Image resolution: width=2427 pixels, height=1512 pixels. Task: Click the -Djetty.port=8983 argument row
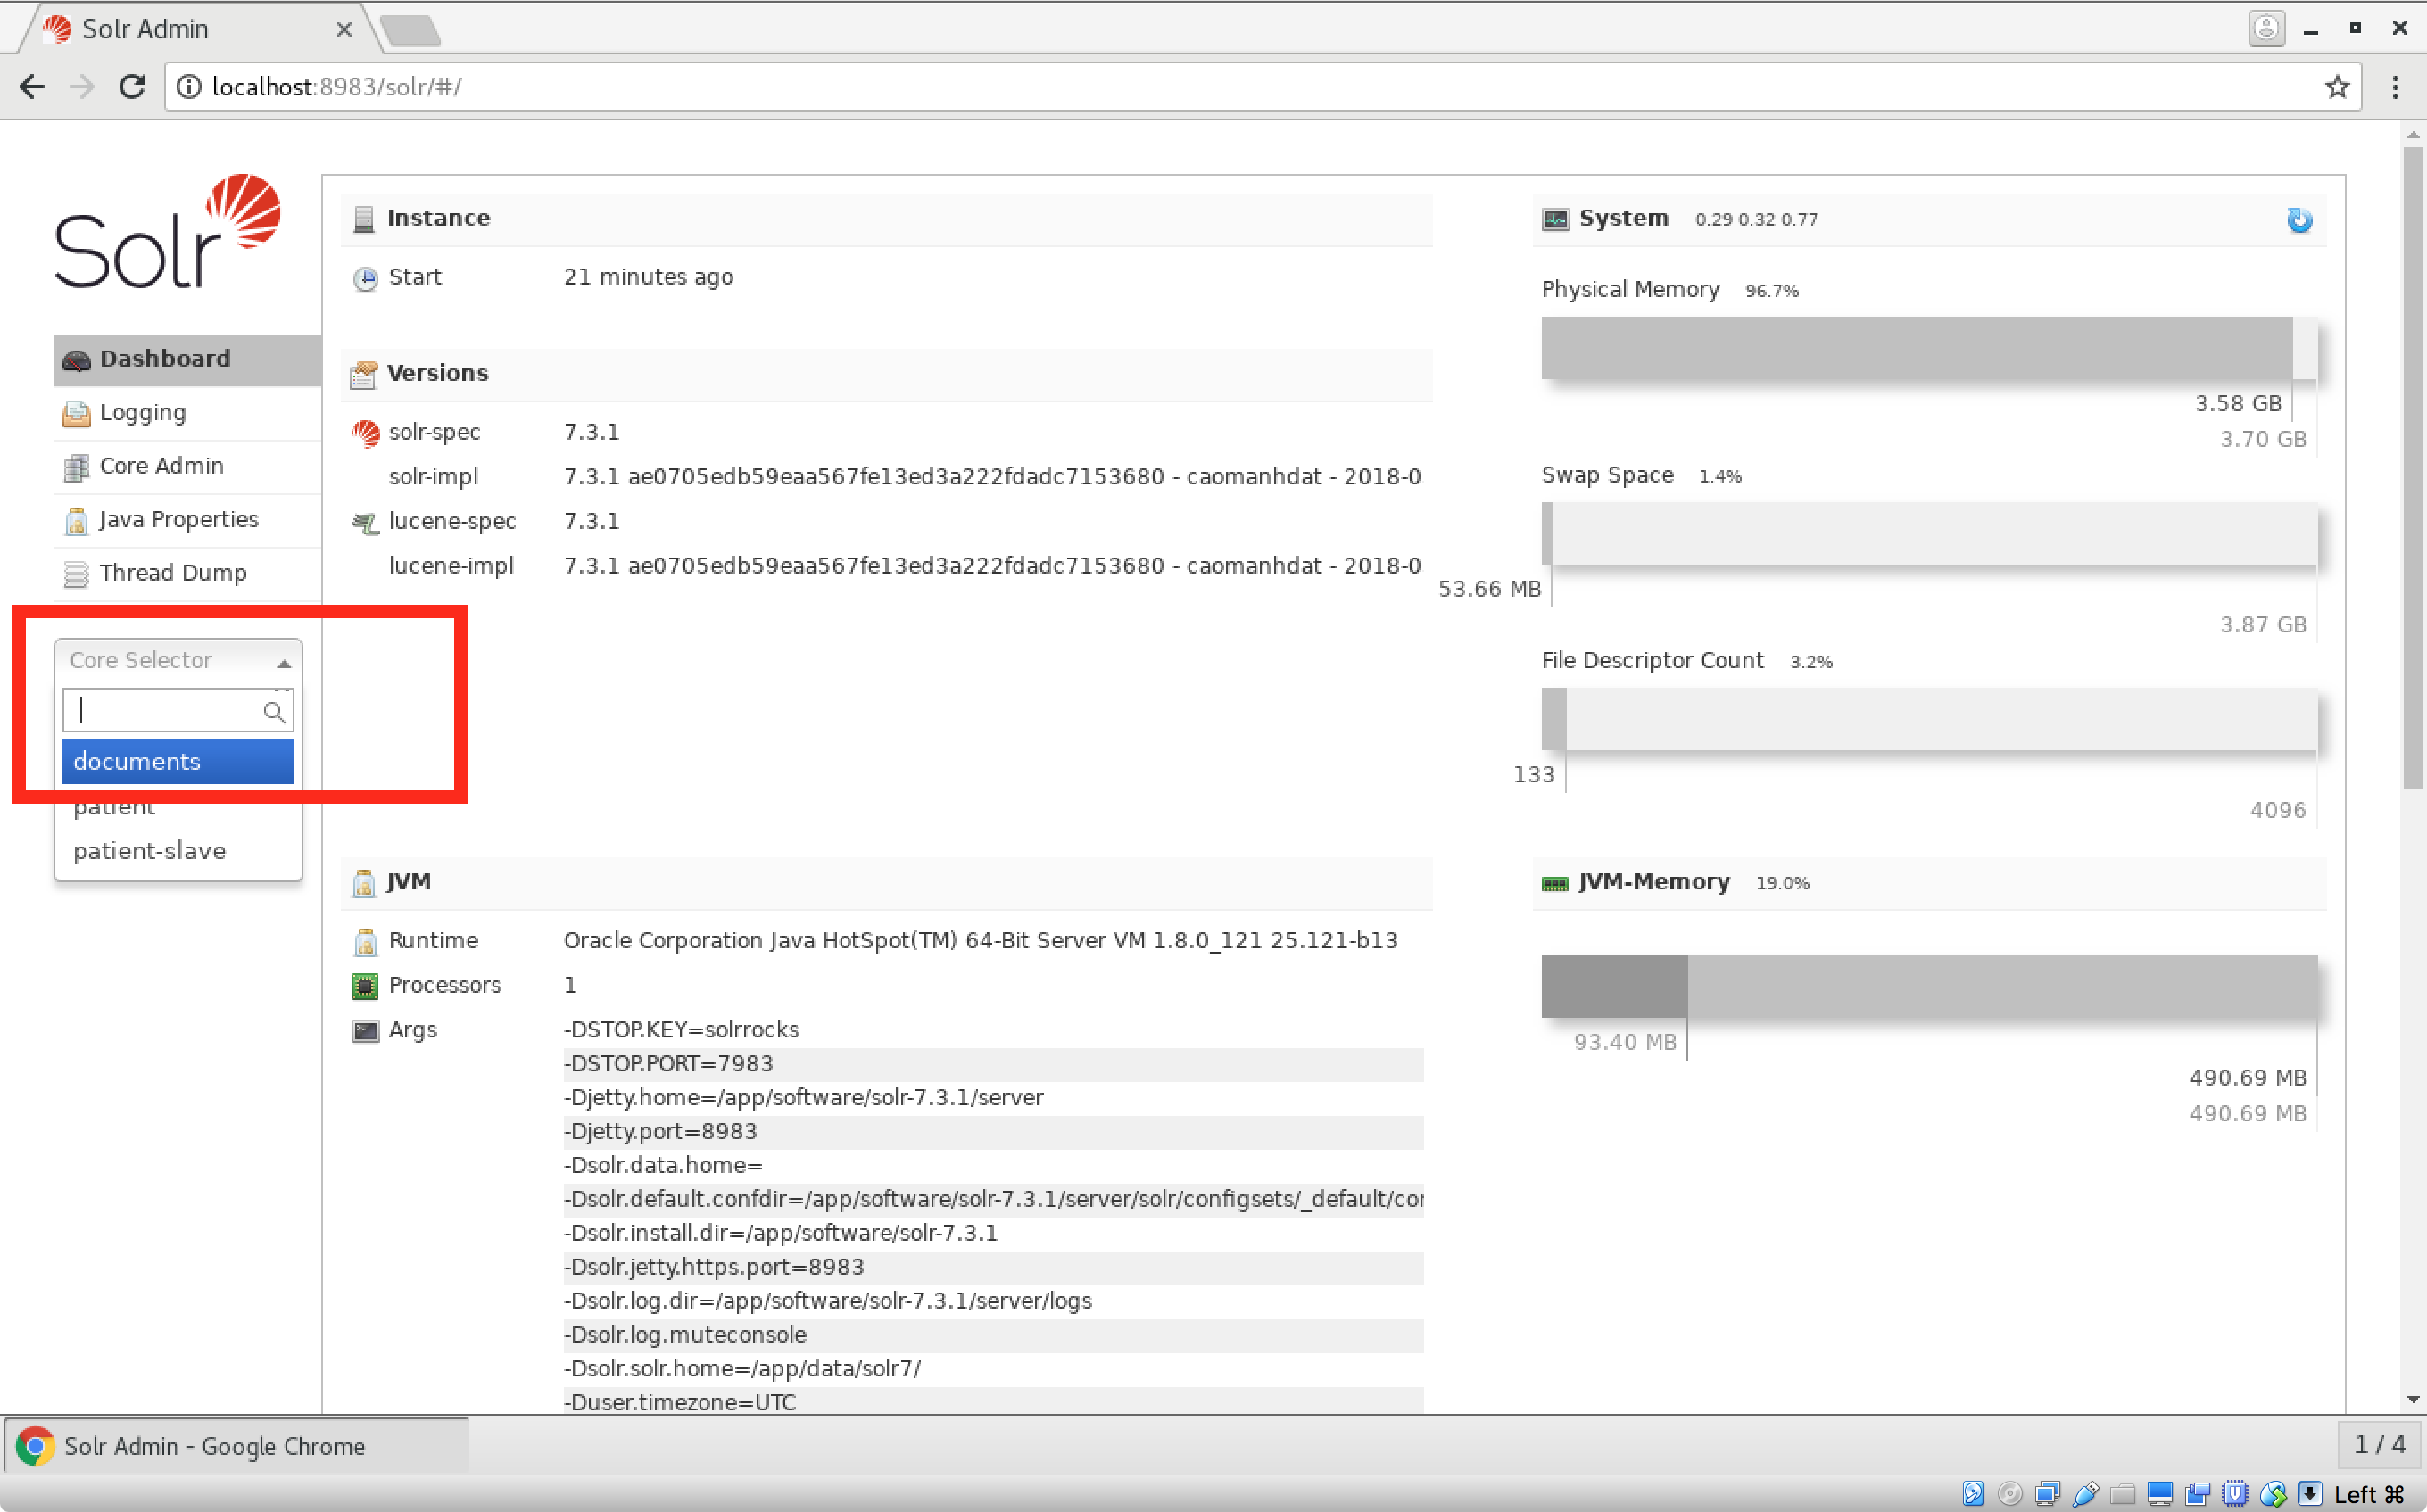click(993, 1132)
